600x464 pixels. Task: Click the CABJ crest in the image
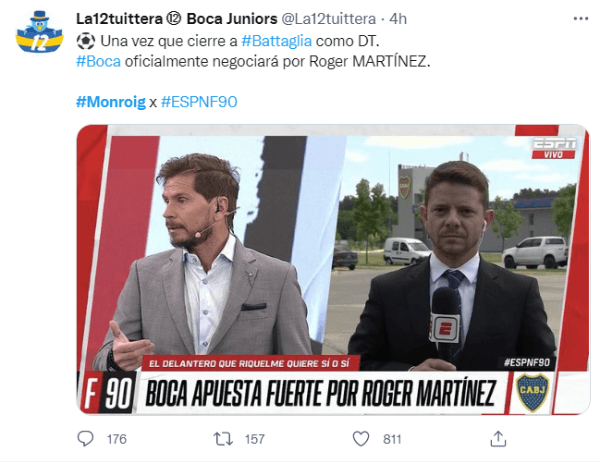(x=532, y=392)
